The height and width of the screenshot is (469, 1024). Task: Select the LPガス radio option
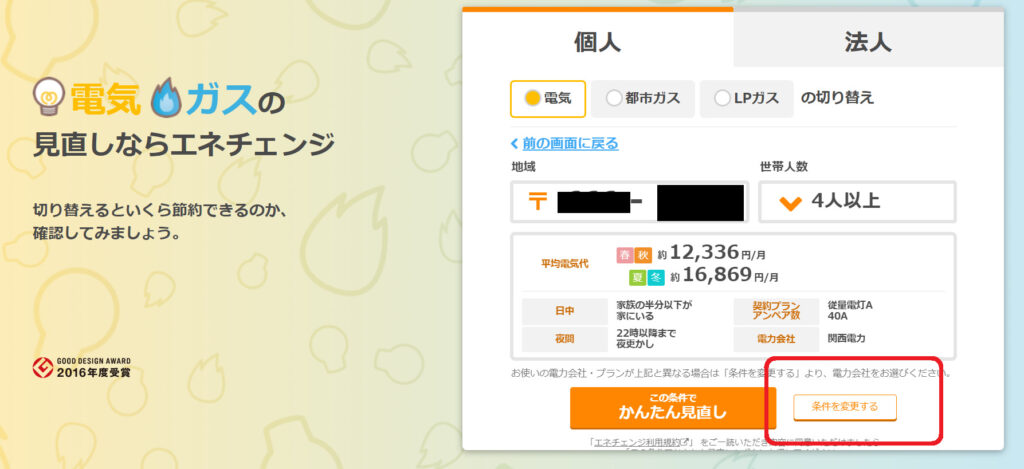(x=746, y=99)
